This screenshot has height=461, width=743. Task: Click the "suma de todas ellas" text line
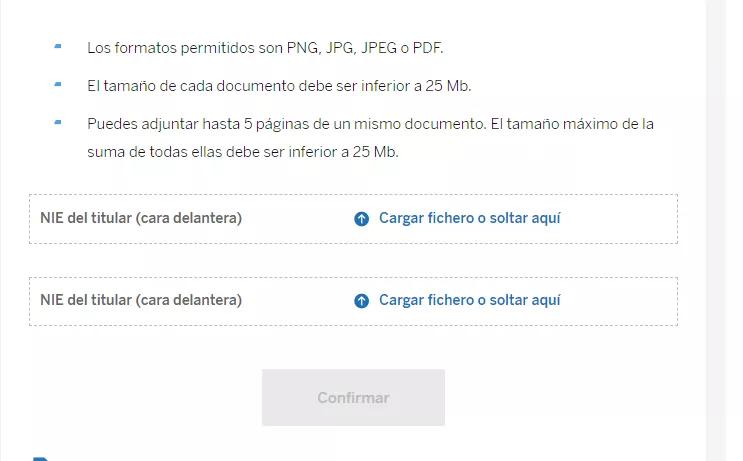click(243, 152)
